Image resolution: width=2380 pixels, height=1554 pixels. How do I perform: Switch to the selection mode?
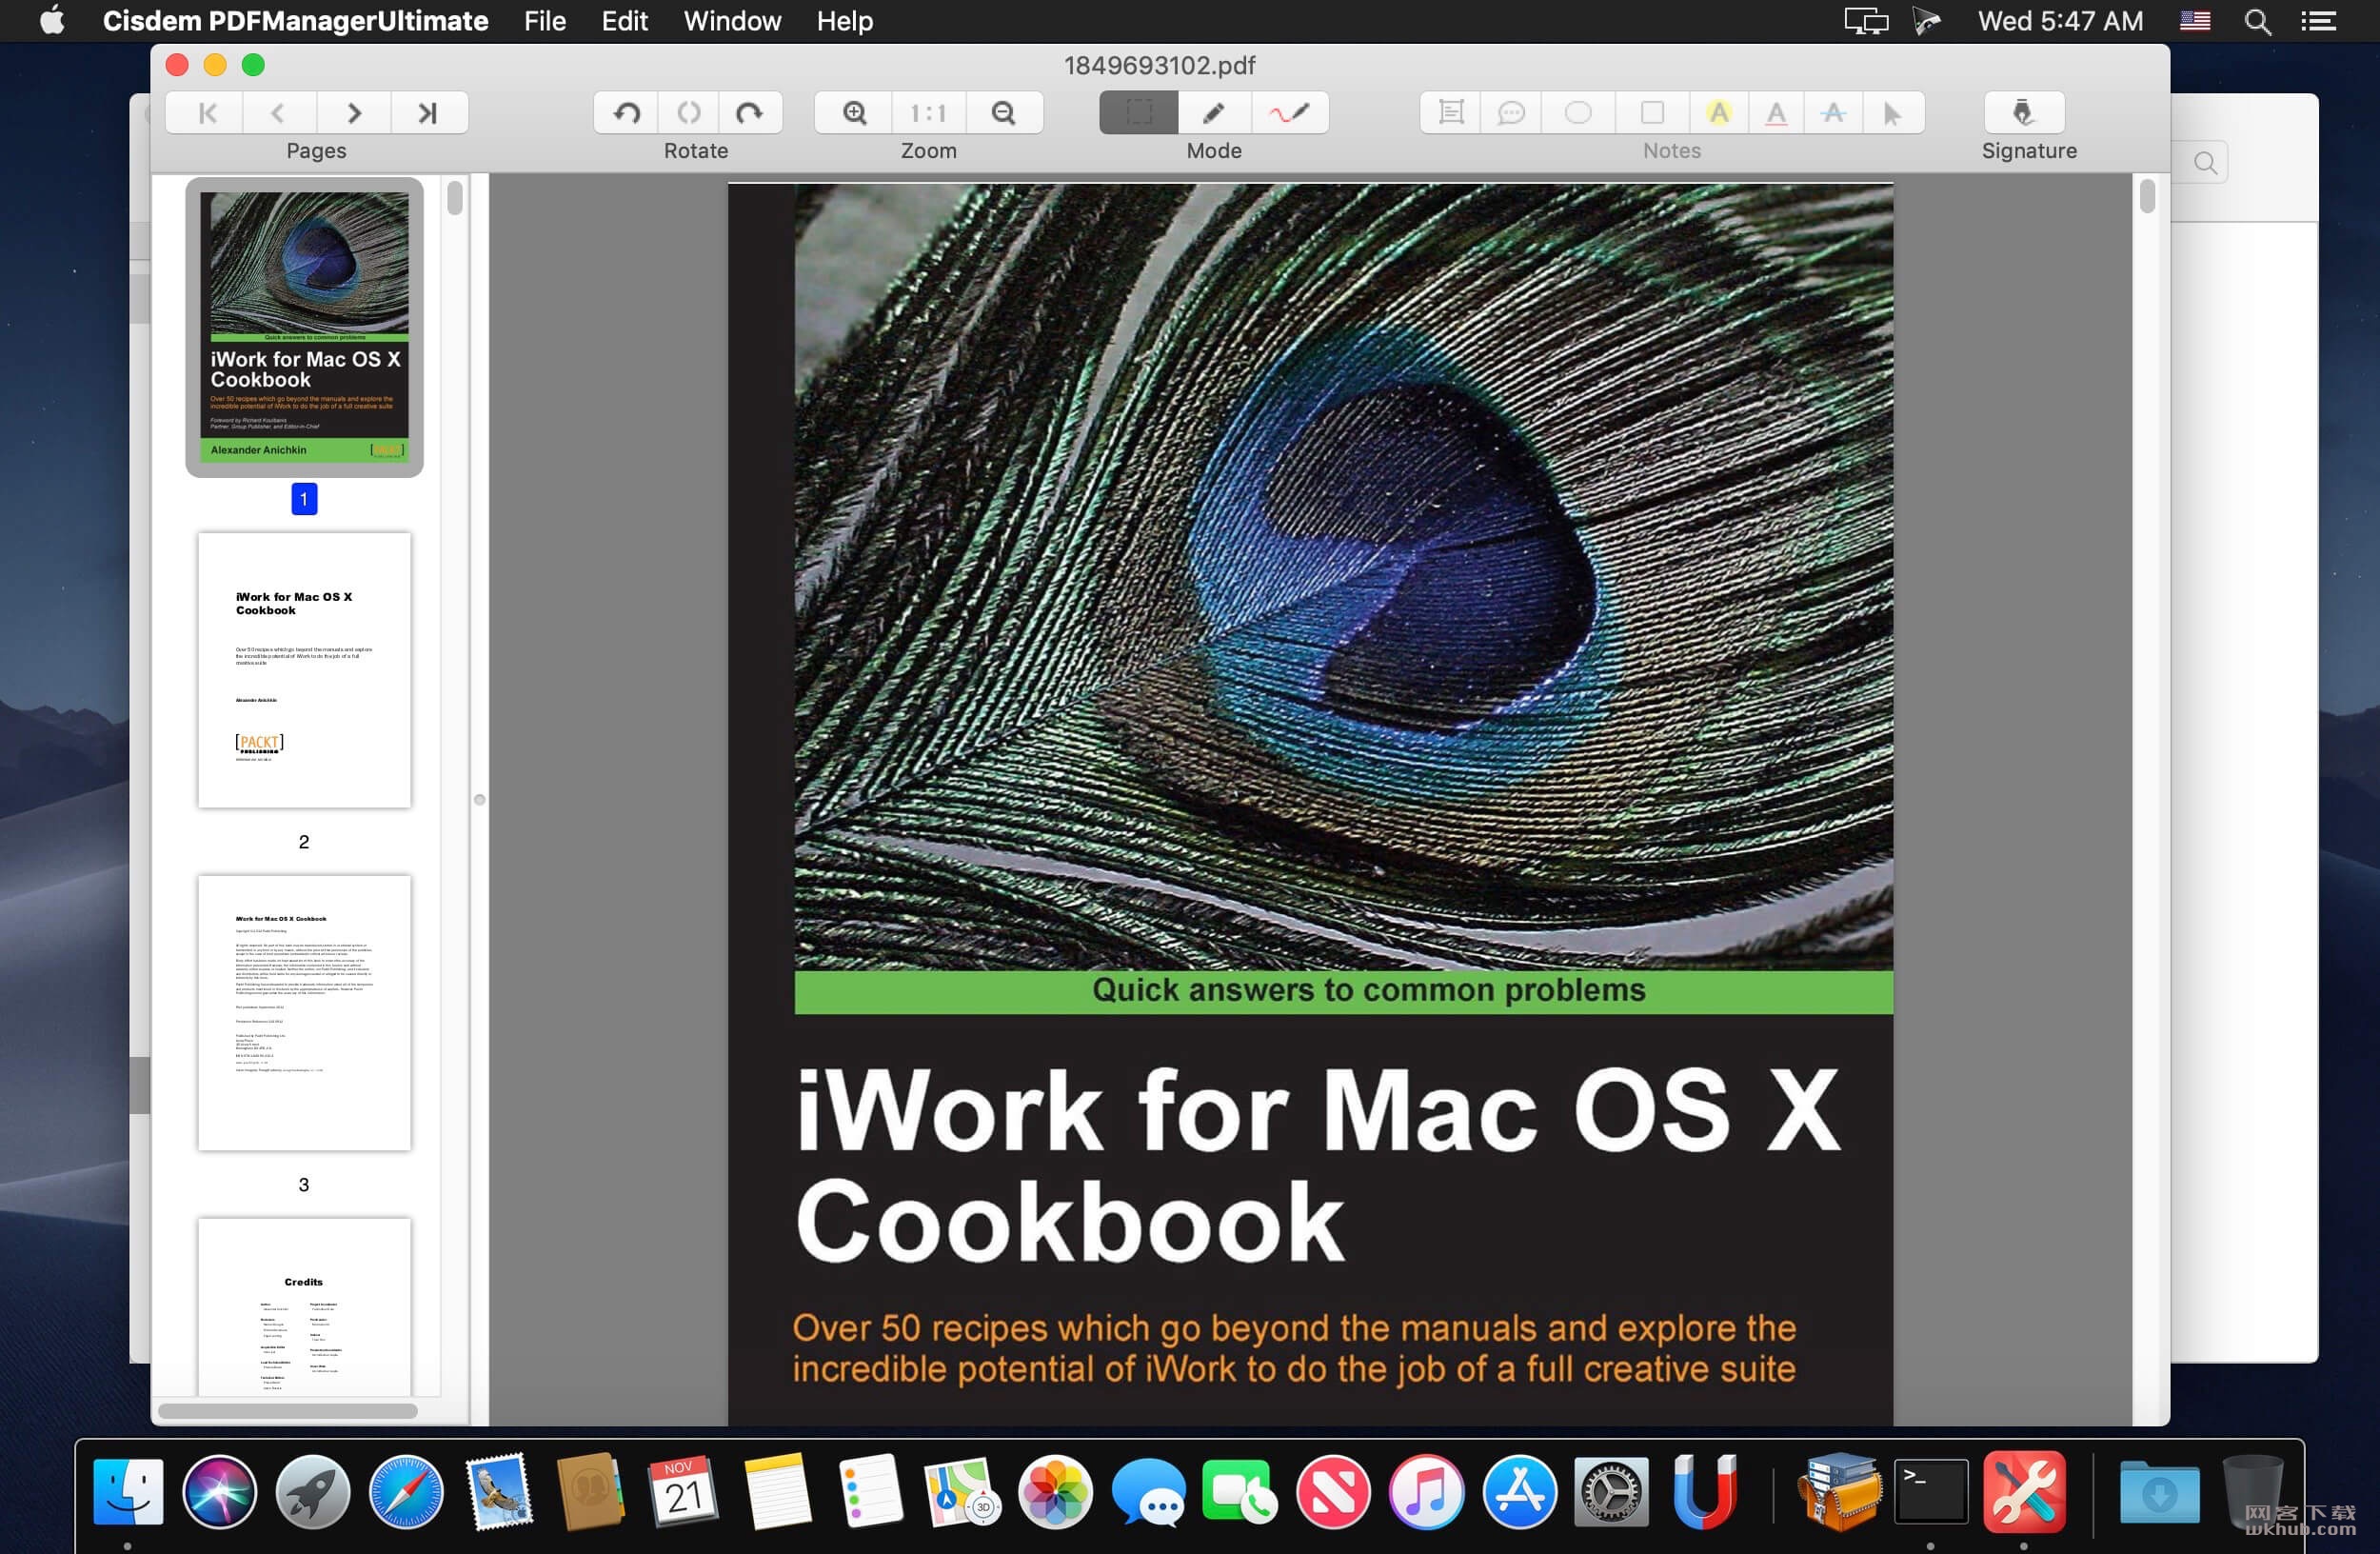[1138, 113]
